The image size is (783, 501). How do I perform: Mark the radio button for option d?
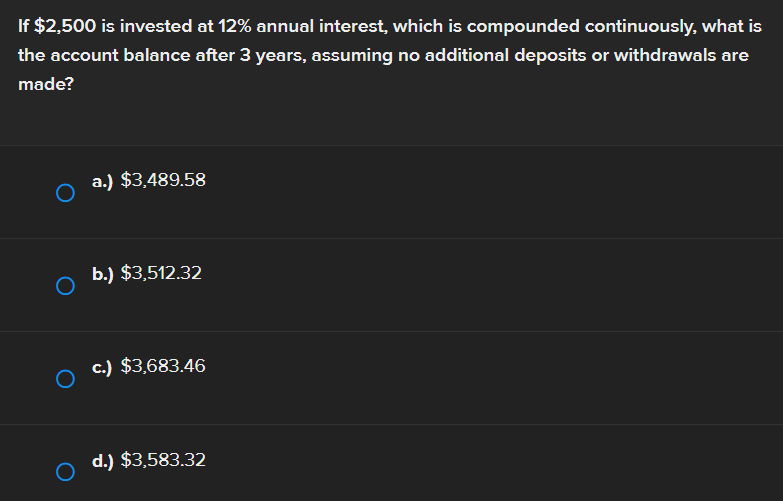[65, 471]
